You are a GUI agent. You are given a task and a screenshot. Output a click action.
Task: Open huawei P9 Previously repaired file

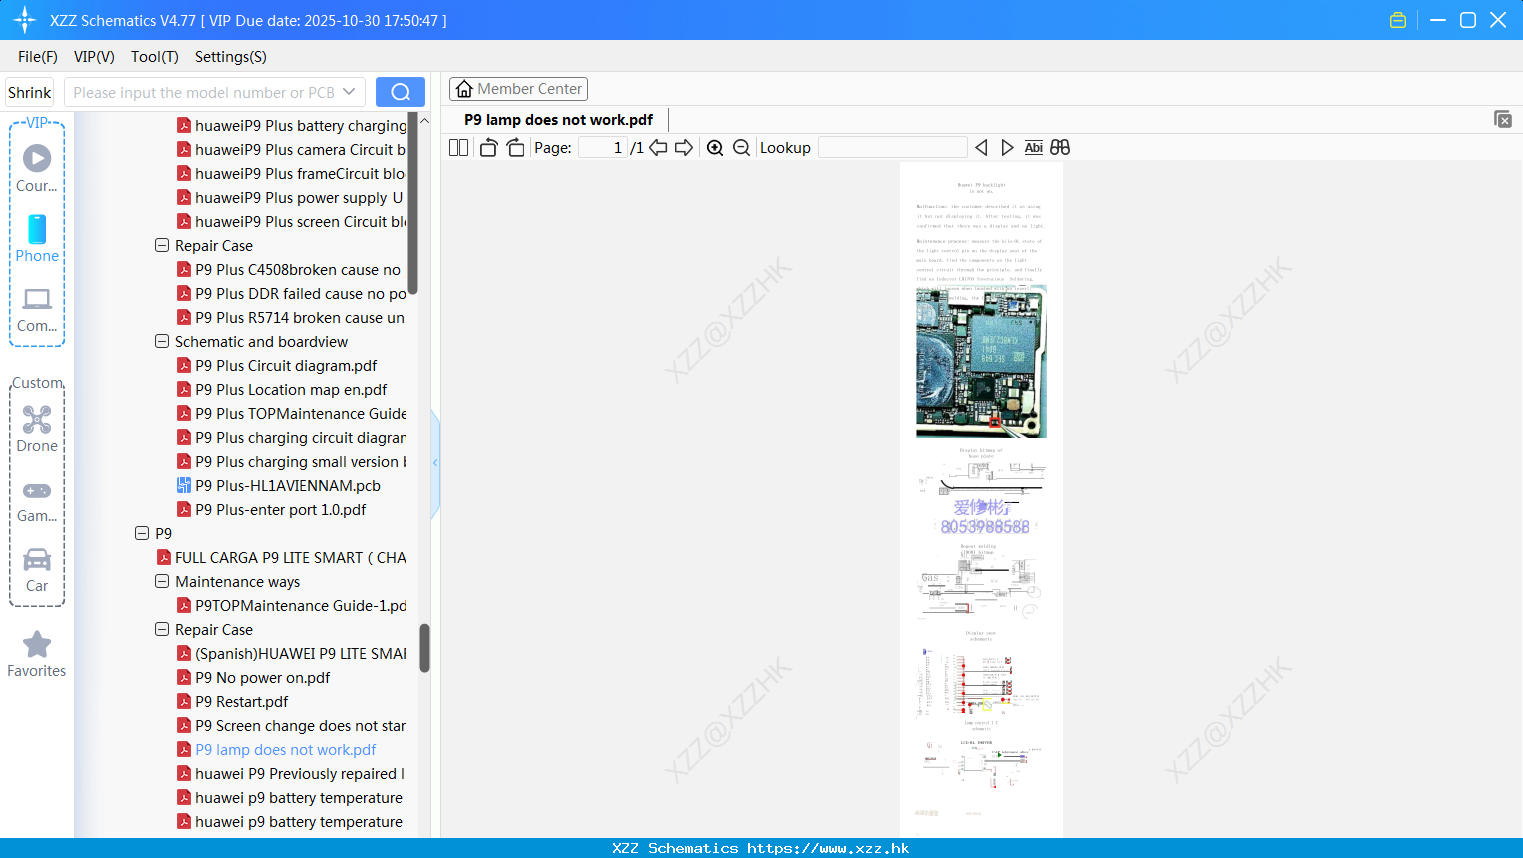click(x=300, y=773)
